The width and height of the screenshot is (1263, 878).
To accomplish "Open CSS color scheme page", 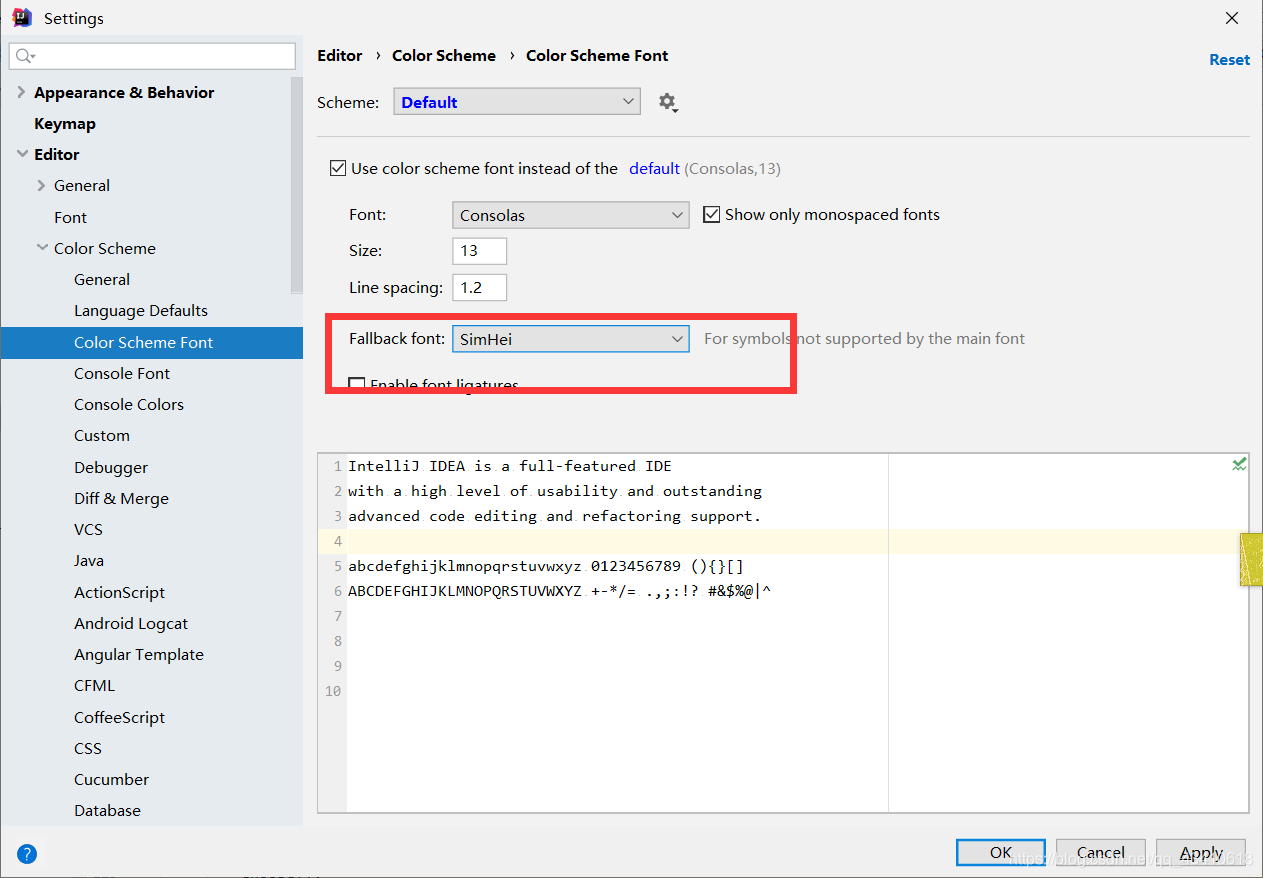I will pyautogui.click(x=88, y=748).
